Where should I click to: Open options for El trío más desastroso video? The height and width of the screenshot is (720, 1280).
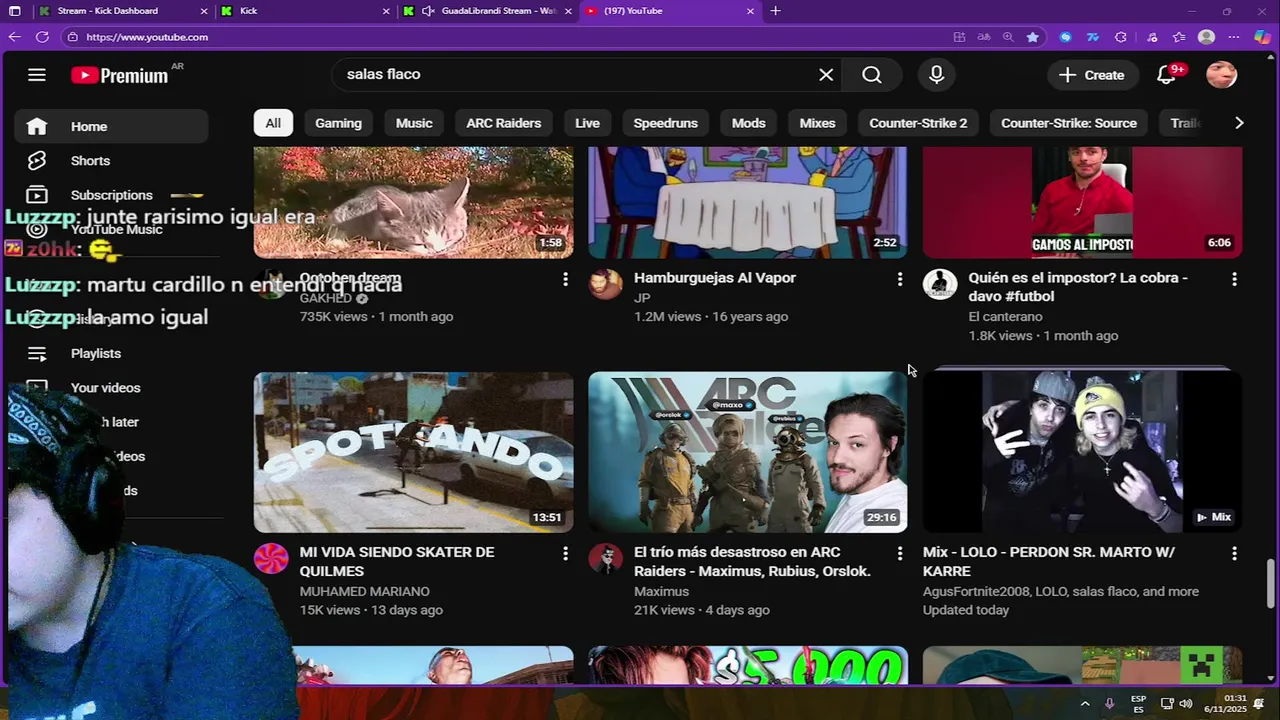click(899, 553)
